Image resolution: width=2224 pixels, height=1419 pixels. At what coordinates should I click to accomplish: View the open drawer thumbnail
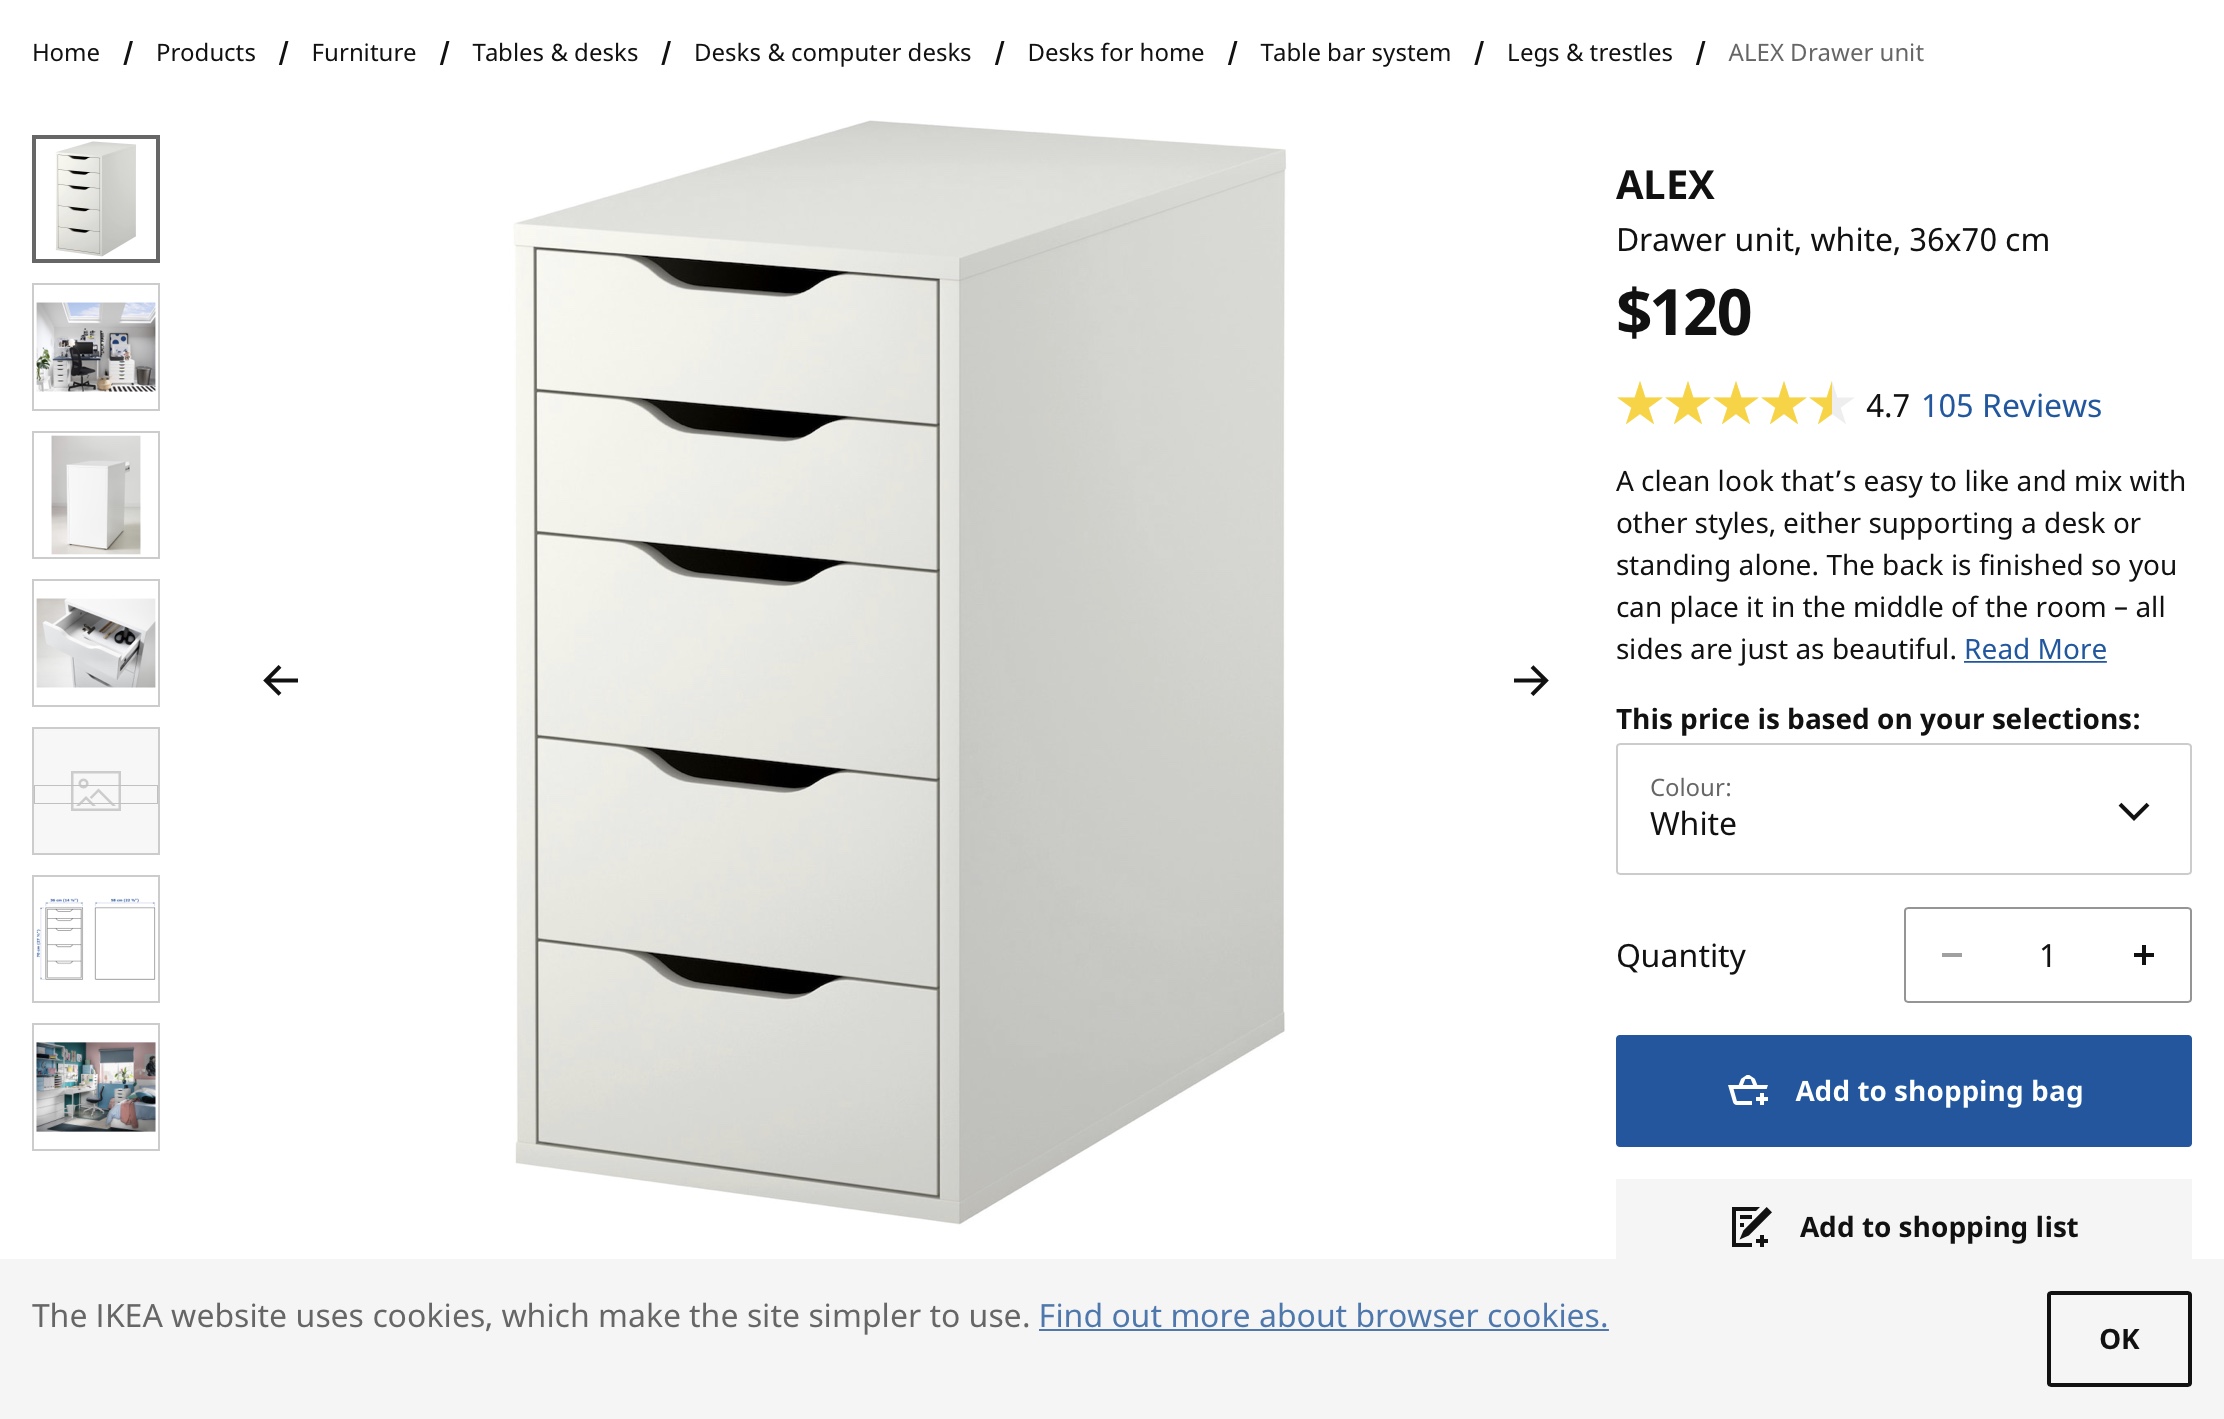coord(96,643)
